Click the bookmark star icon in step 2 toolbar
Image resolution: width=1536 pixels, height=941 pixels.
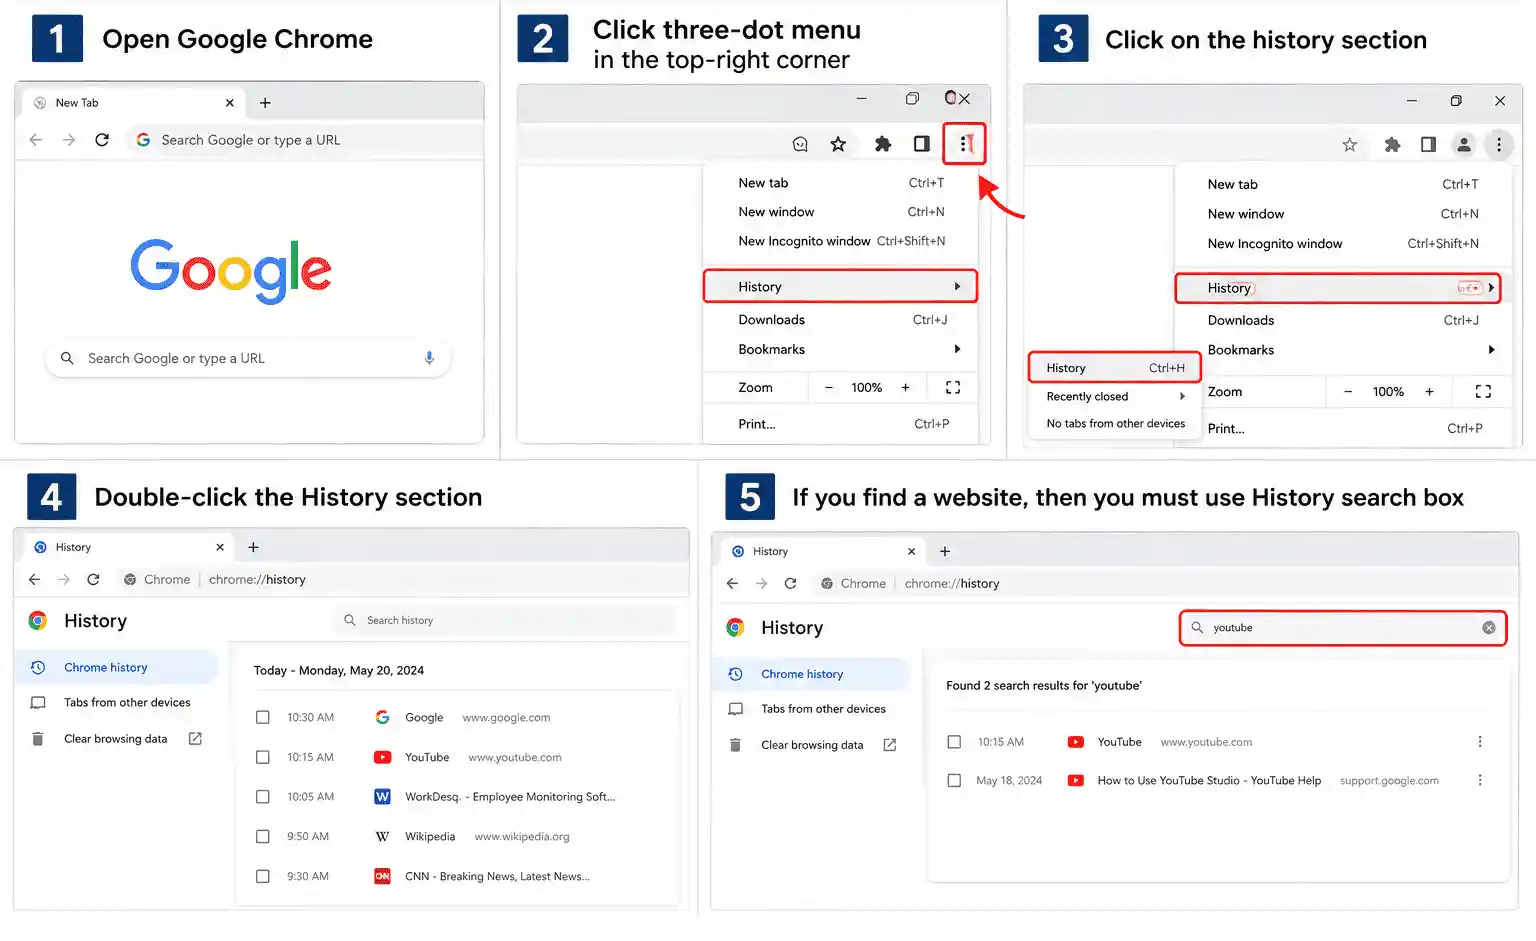pos(838,144)
